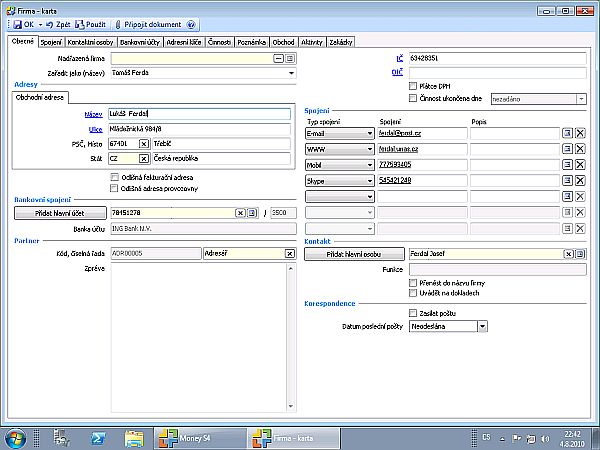Open list picker for Nadřazená firma
Screen dimensions: 600x450
point(290,59)
